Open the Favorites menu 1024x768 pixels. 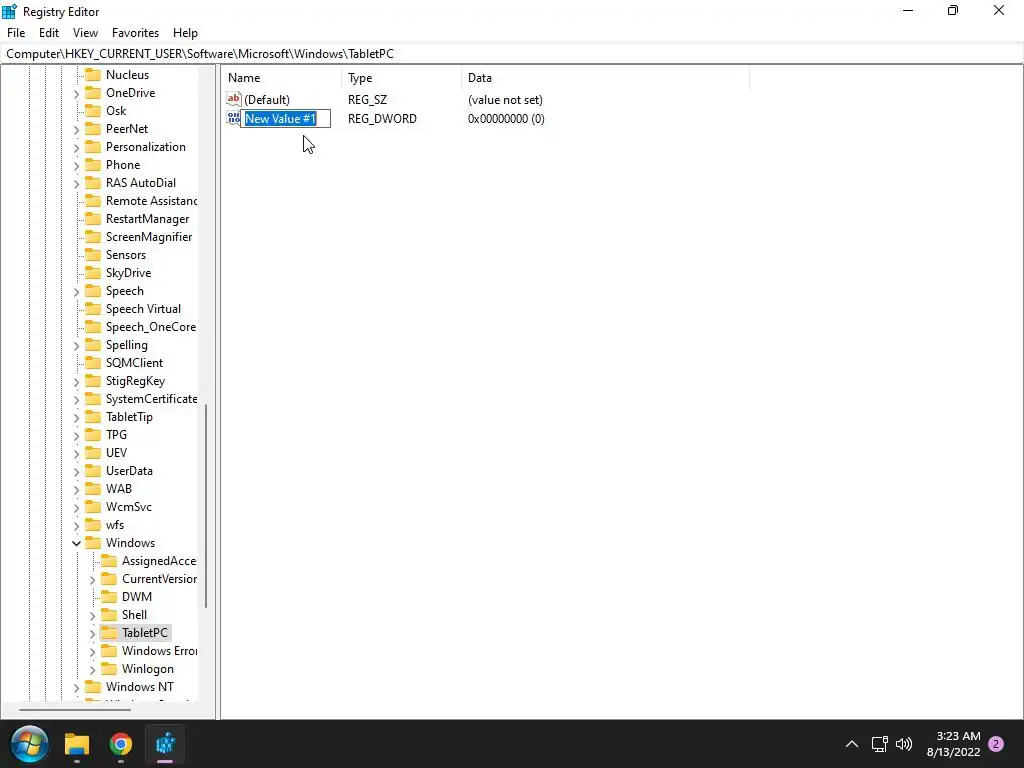[x=135, y=33]
